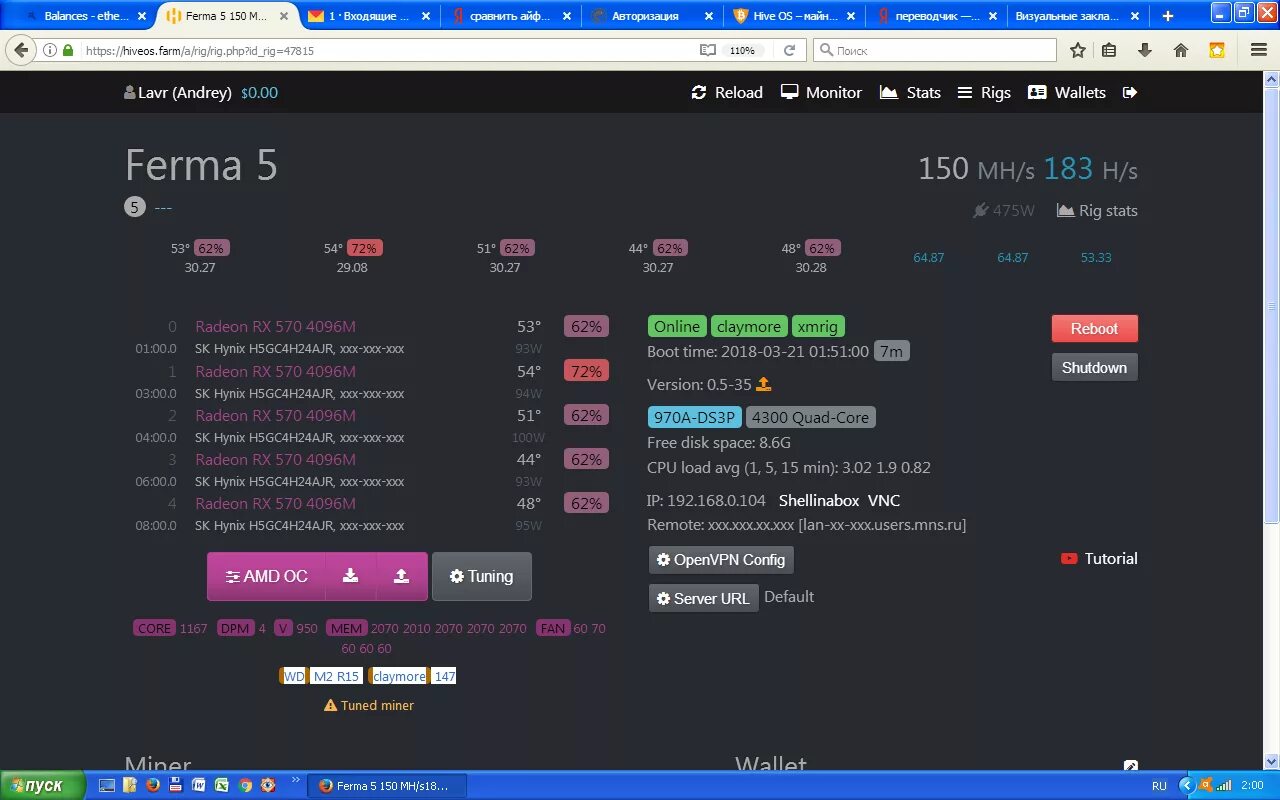Open the Stats page

[910, 92]
